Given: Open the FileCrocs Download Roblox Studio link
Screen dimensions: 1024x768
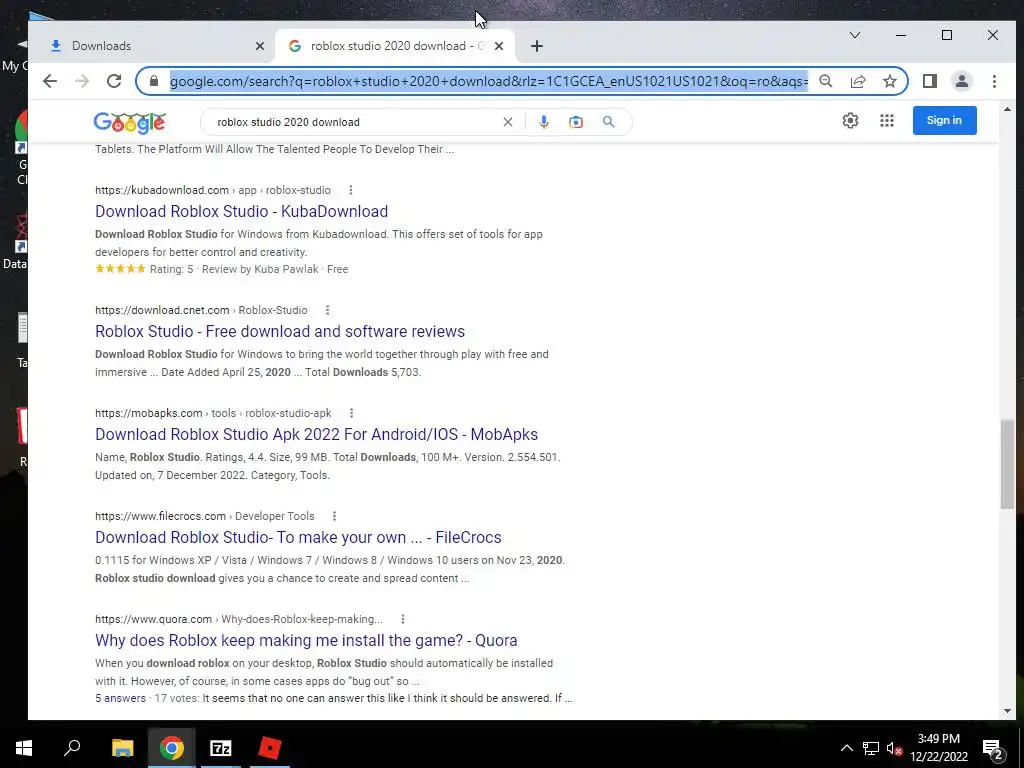Looking at the screenshot, I should point(298,537).
